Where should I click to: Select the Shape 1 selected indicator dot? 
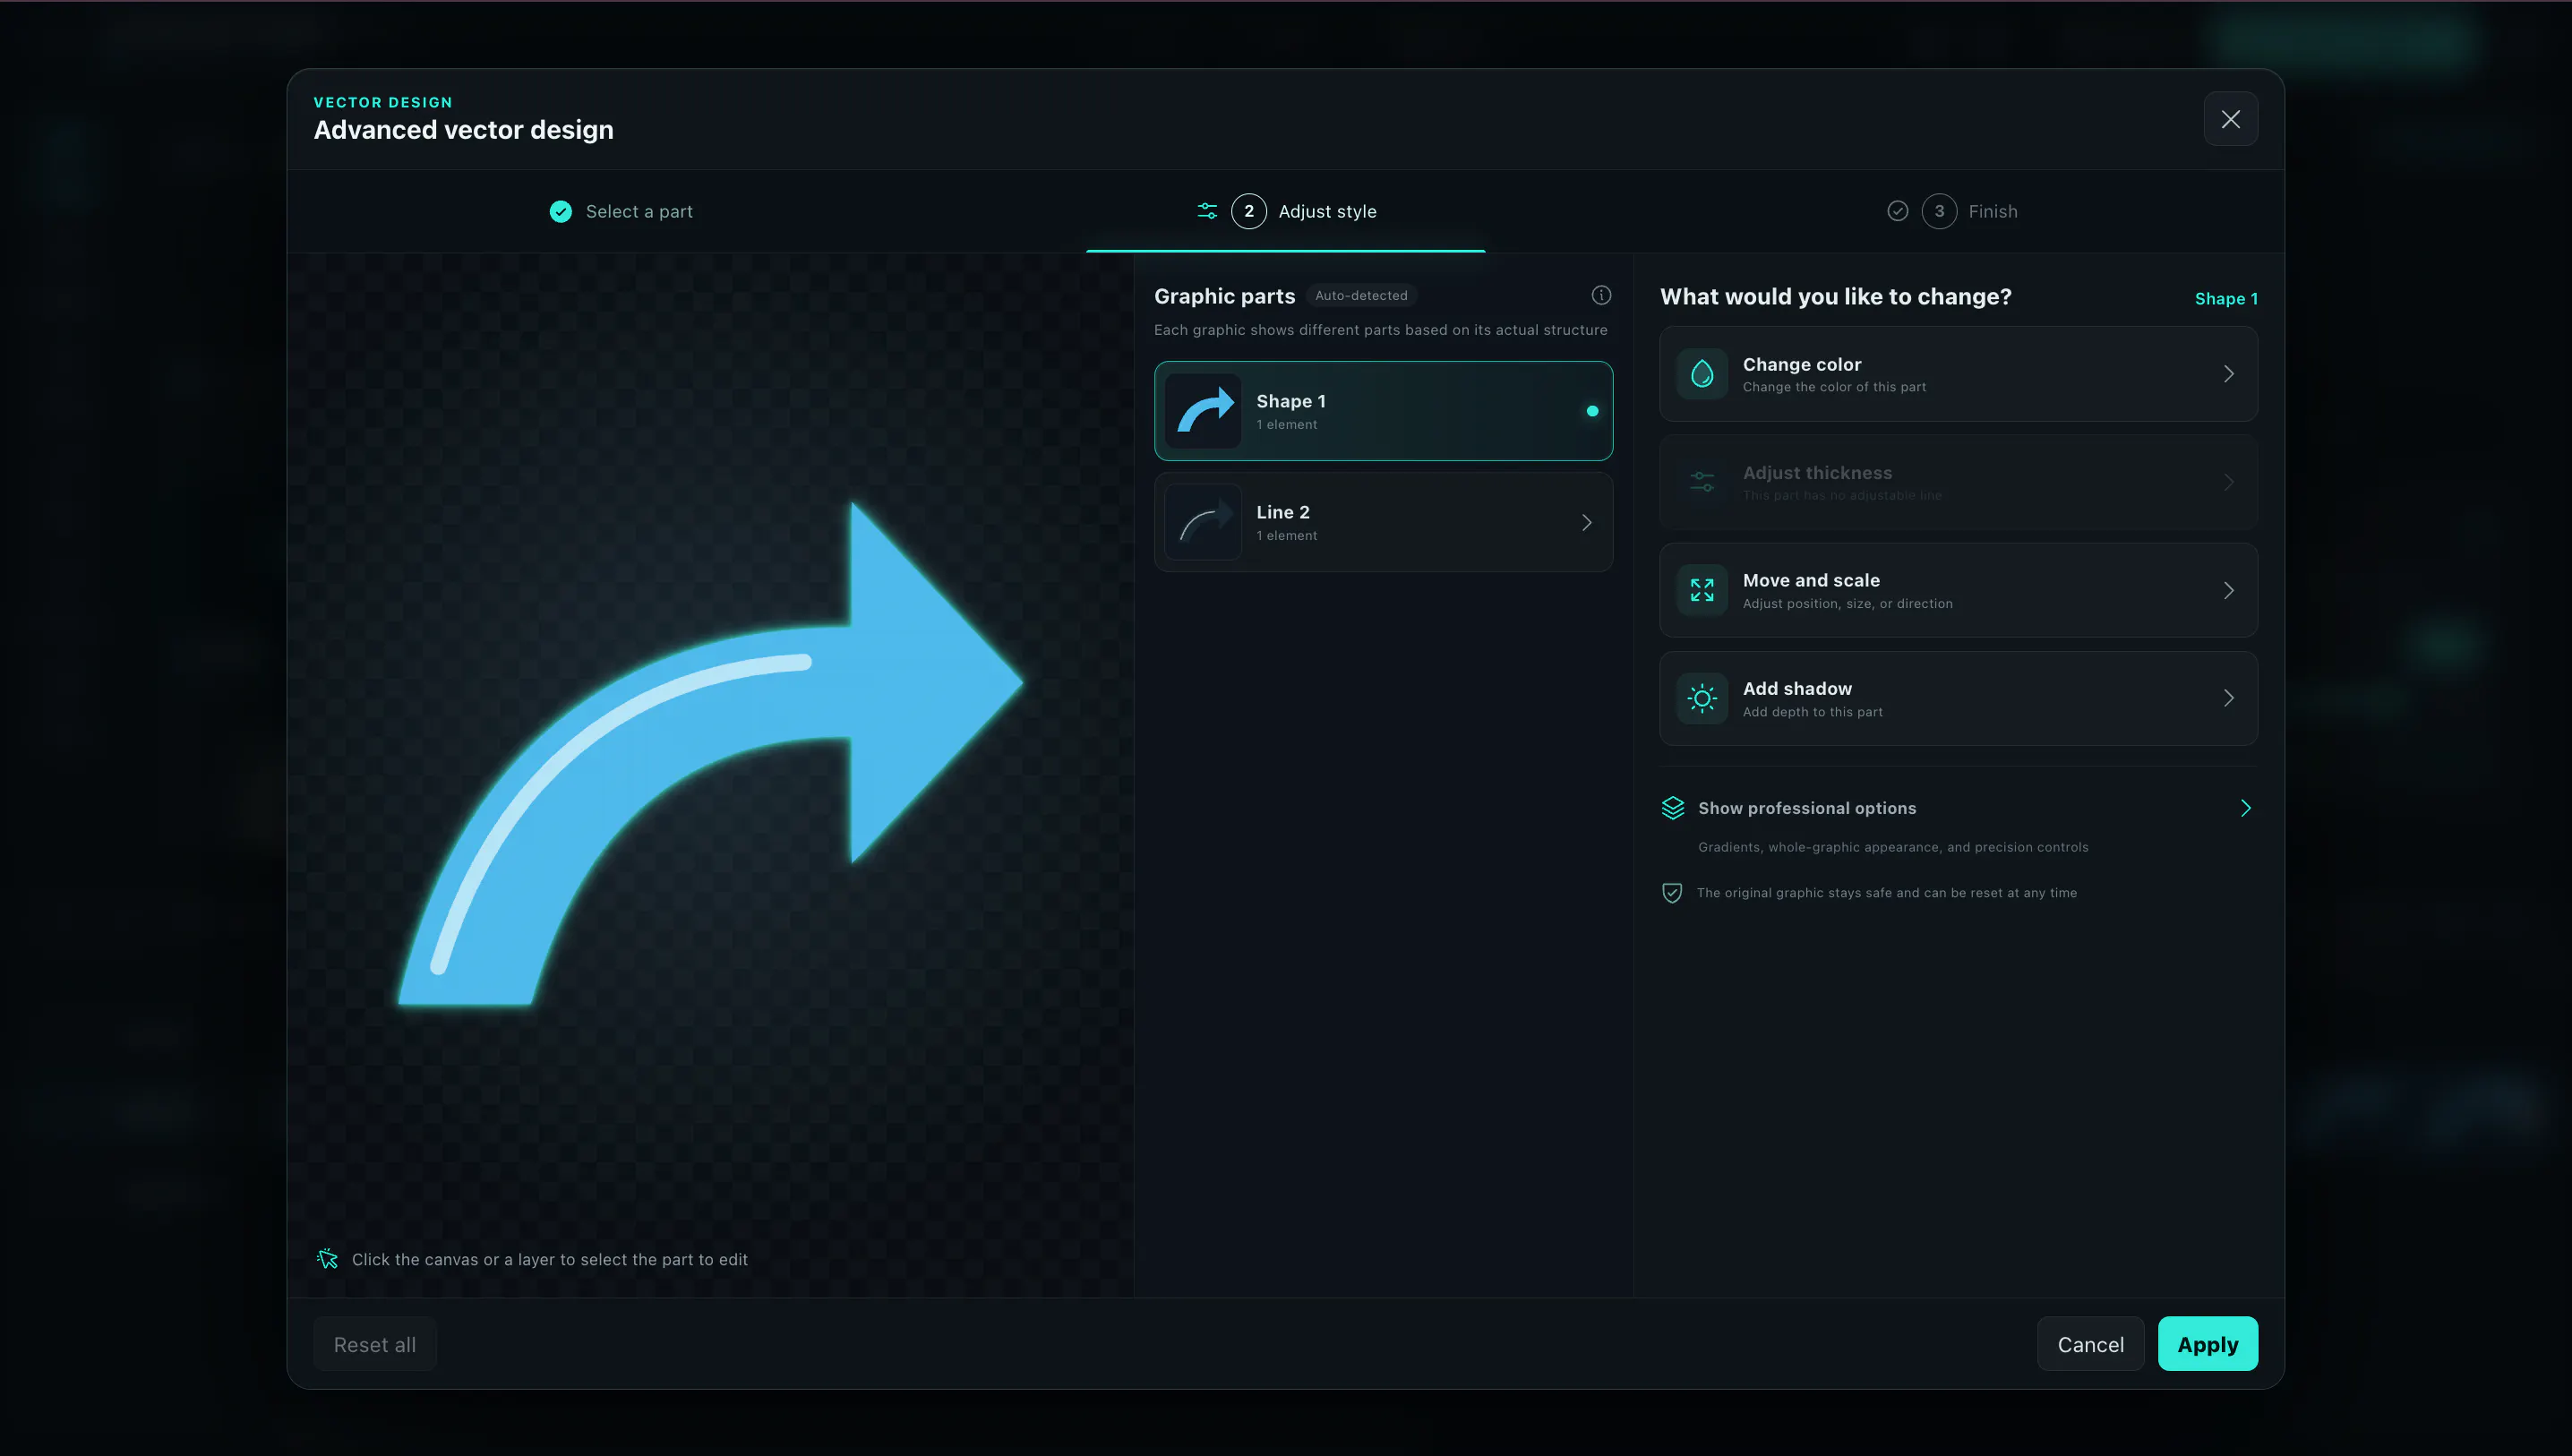(x=1592, y=411)
